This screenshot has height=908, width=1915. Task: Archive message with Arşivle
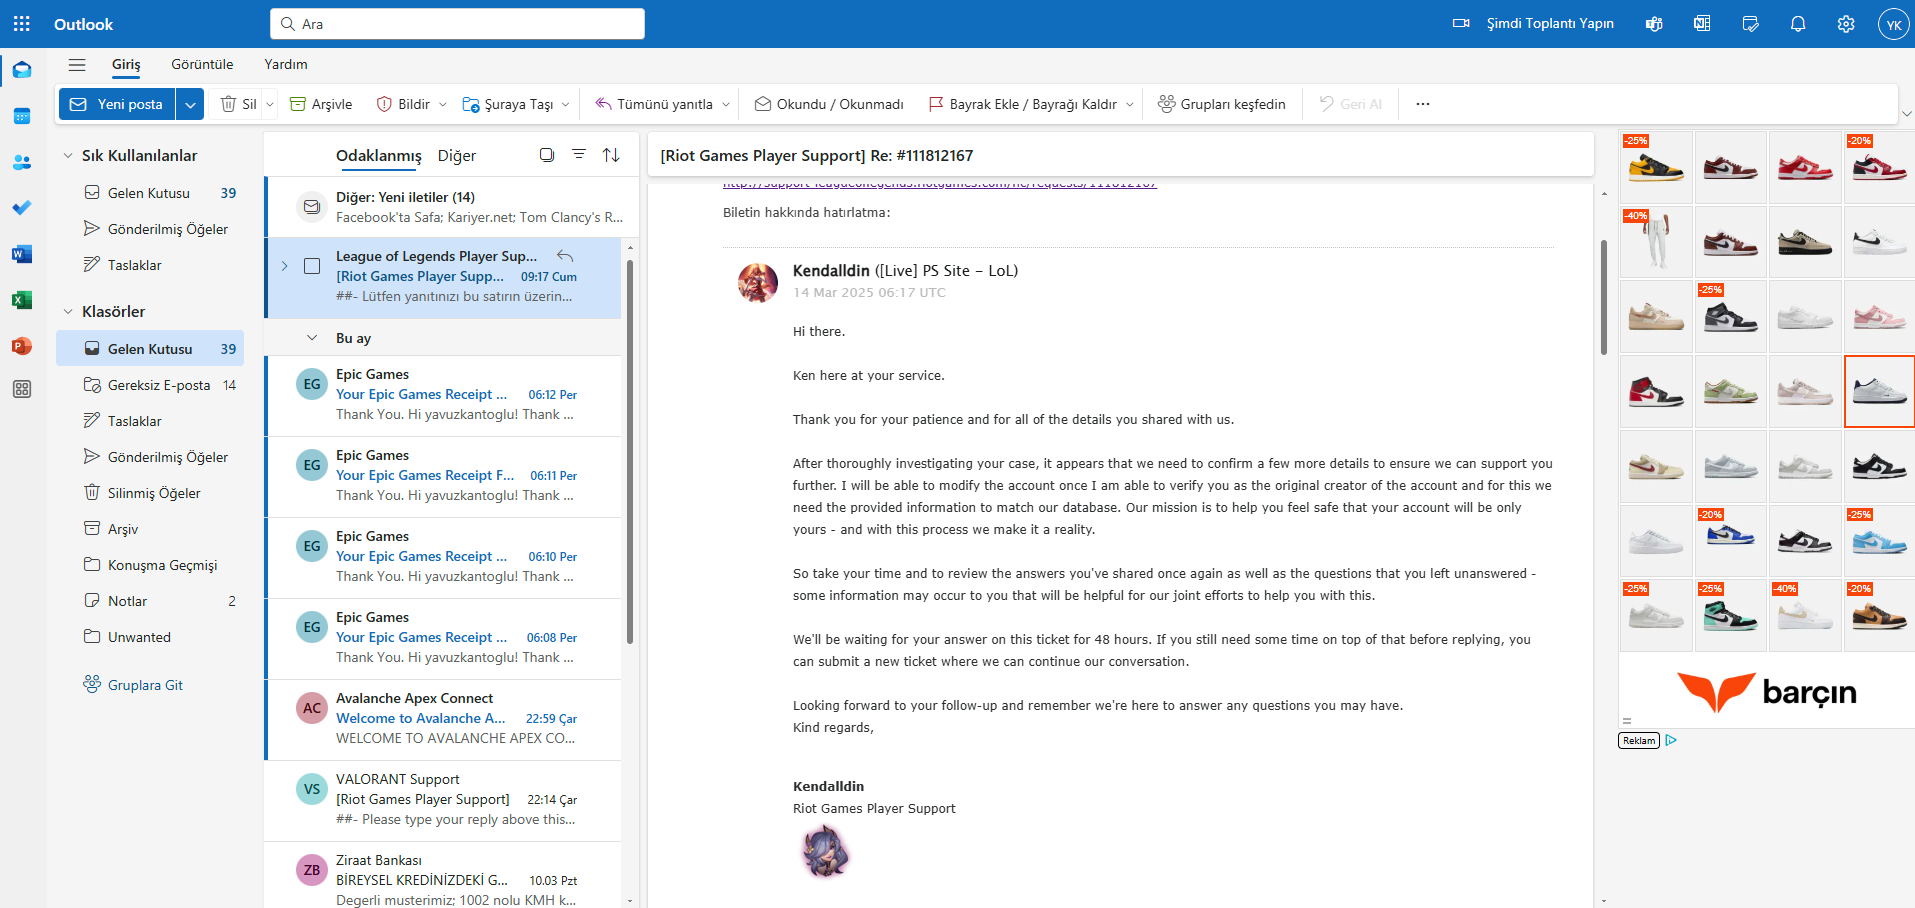[321, 104]
